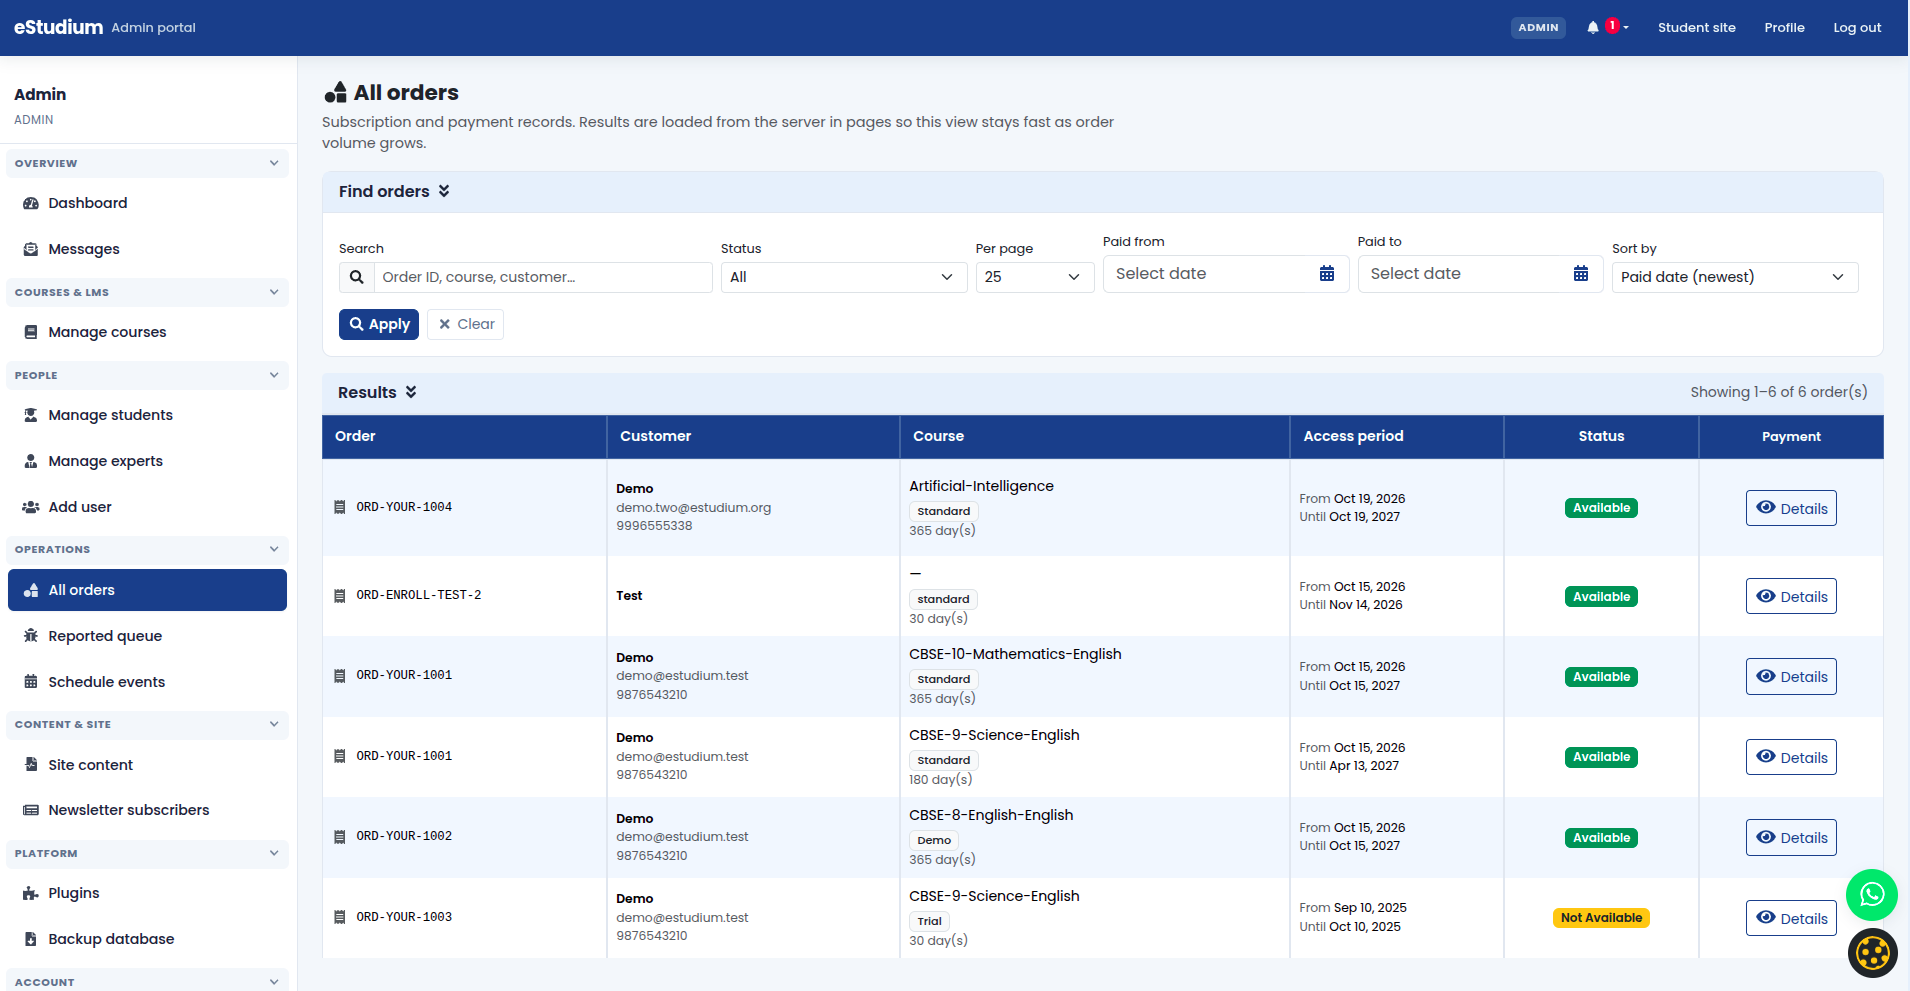The image size is (1910, 991).
Task: Click the Paid from date field
Action: (1226, 274)
